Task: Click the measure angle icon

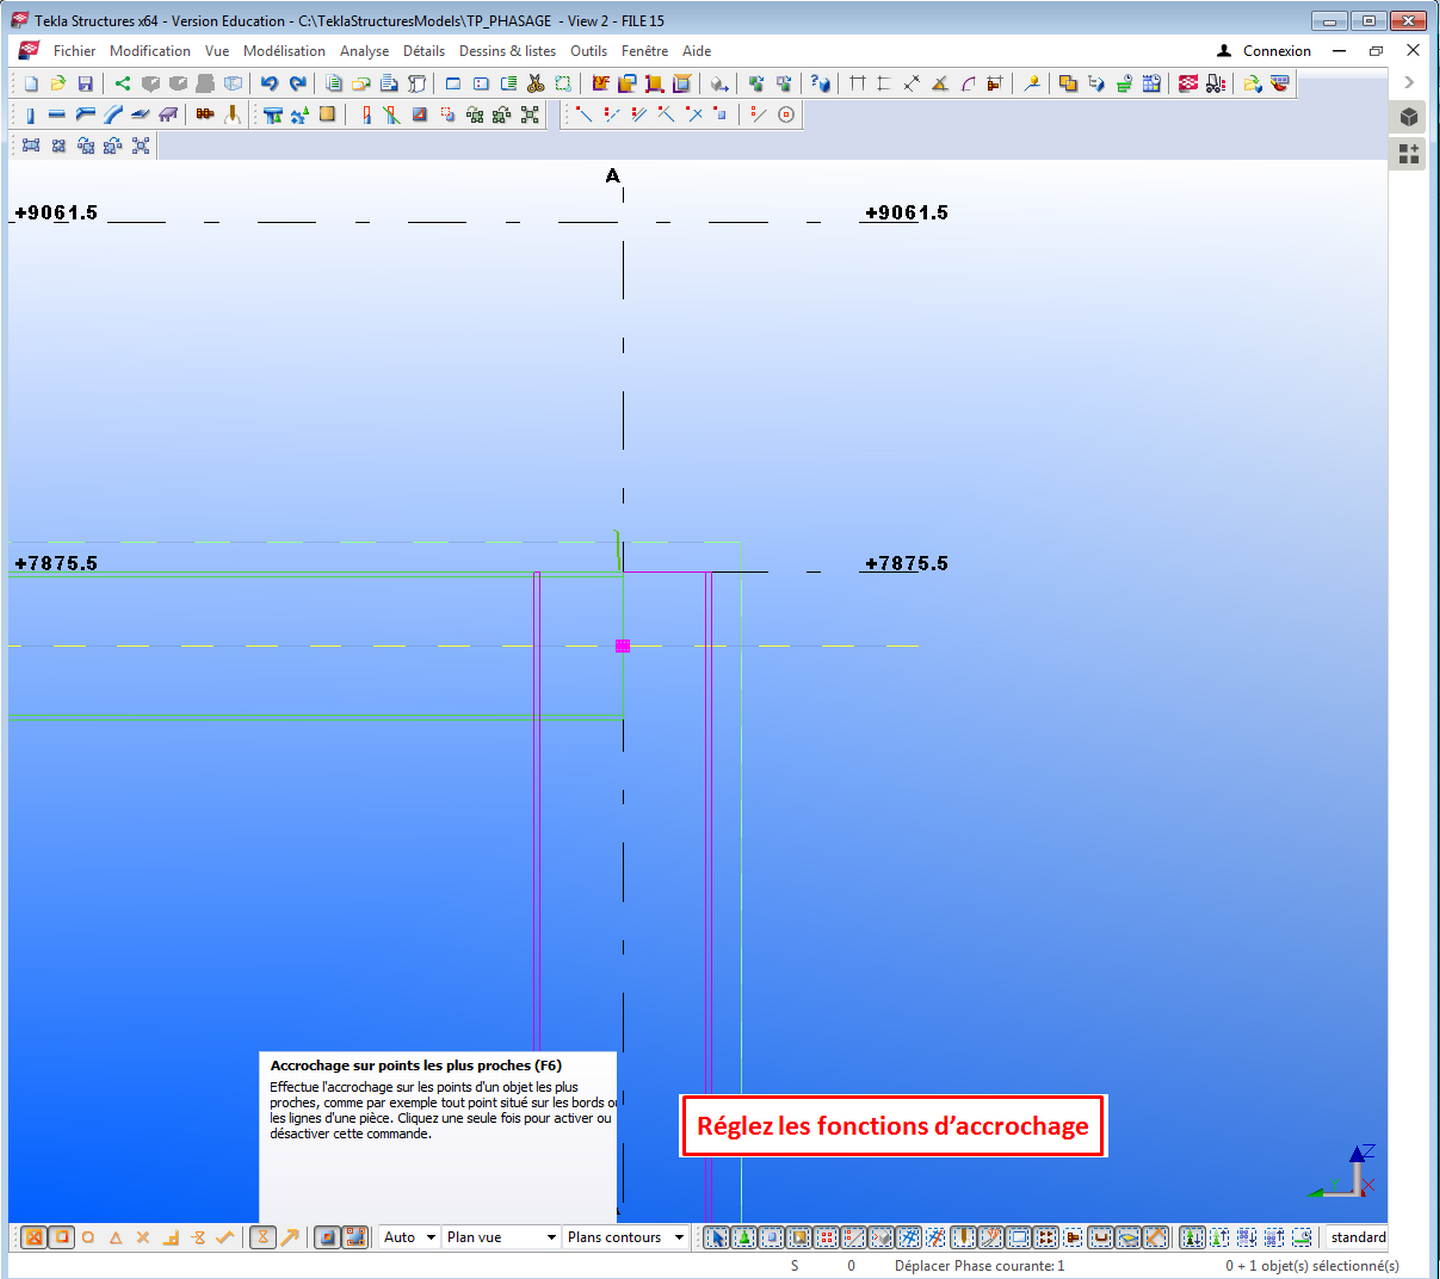Action: pos(940,84)
